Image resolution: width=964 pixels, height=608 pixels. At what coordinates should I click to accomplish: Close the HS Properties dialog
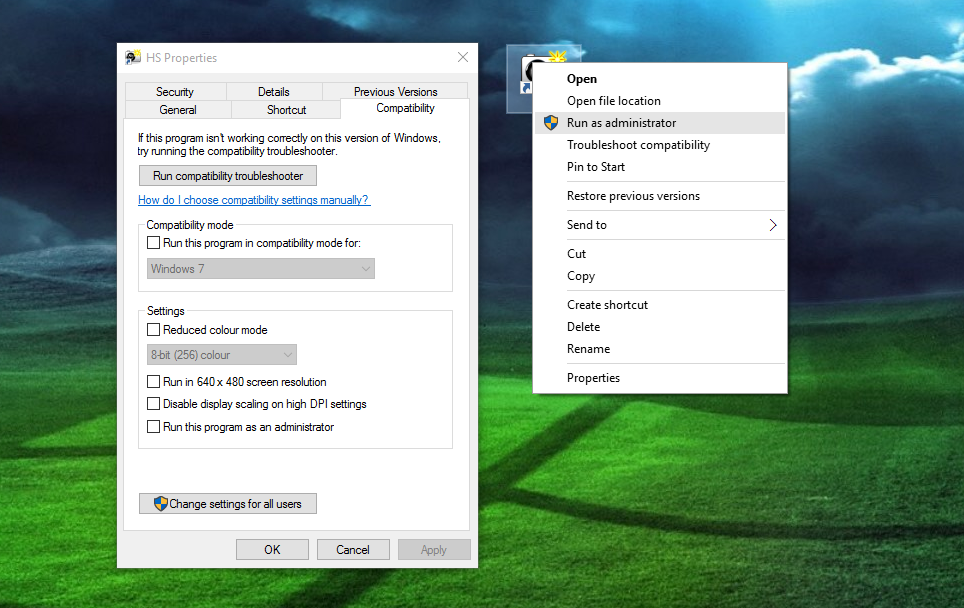tap(463, 57)
